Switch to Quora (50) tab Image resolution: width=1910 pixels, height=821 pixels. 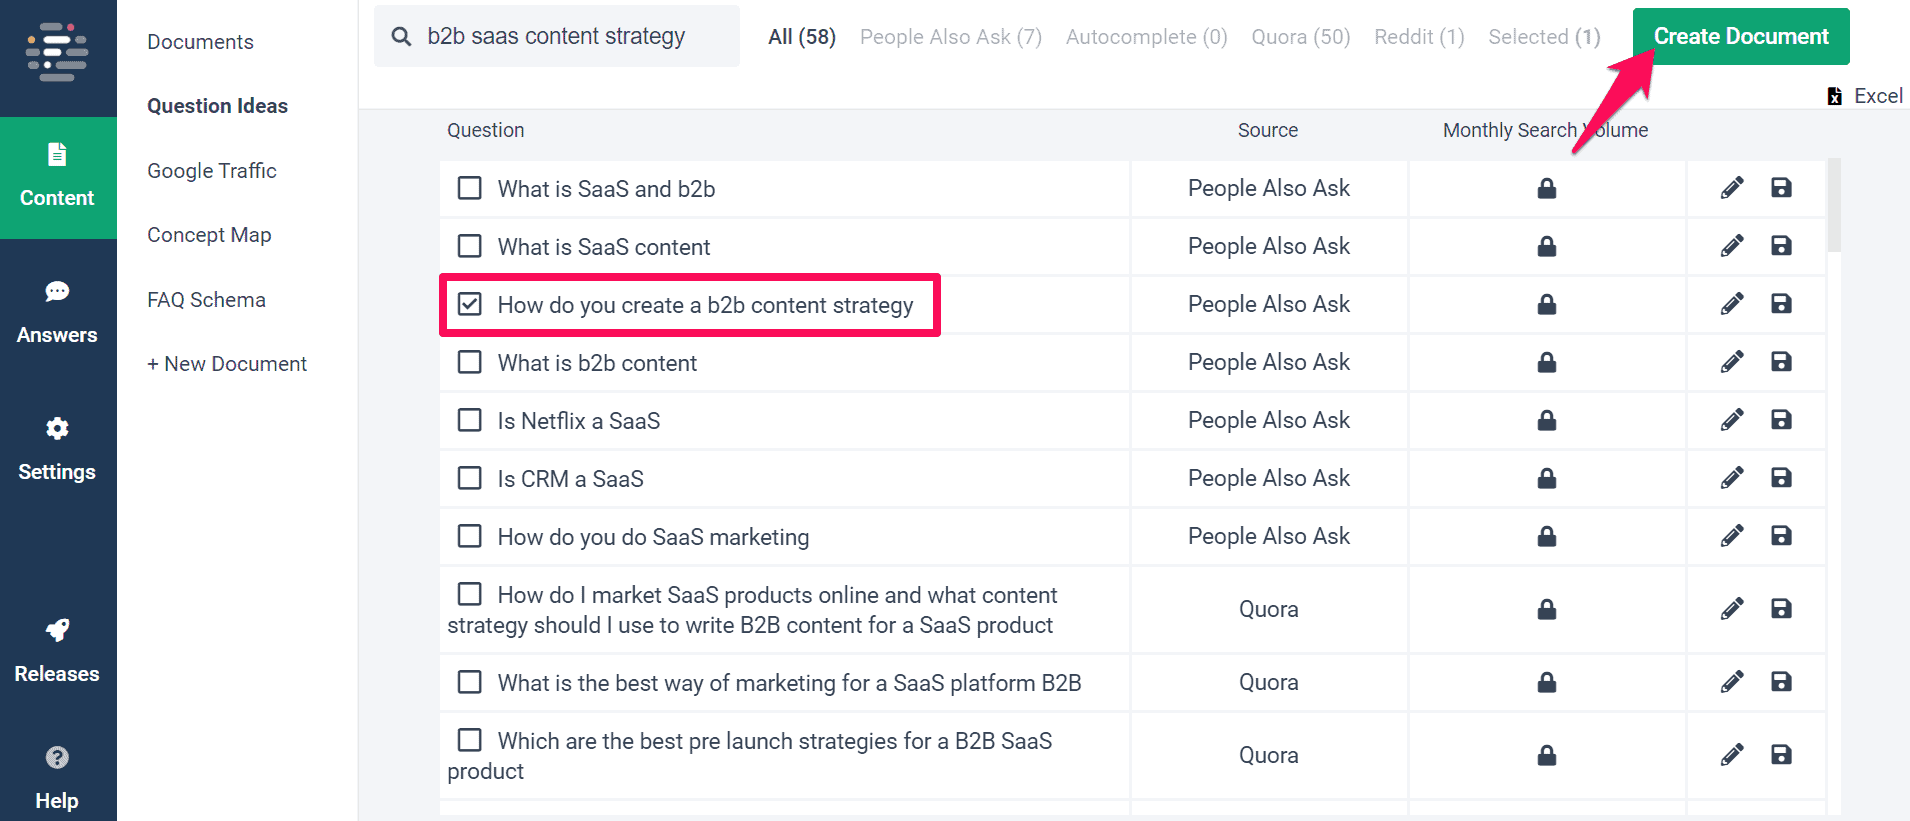[x=1300, y=37]
